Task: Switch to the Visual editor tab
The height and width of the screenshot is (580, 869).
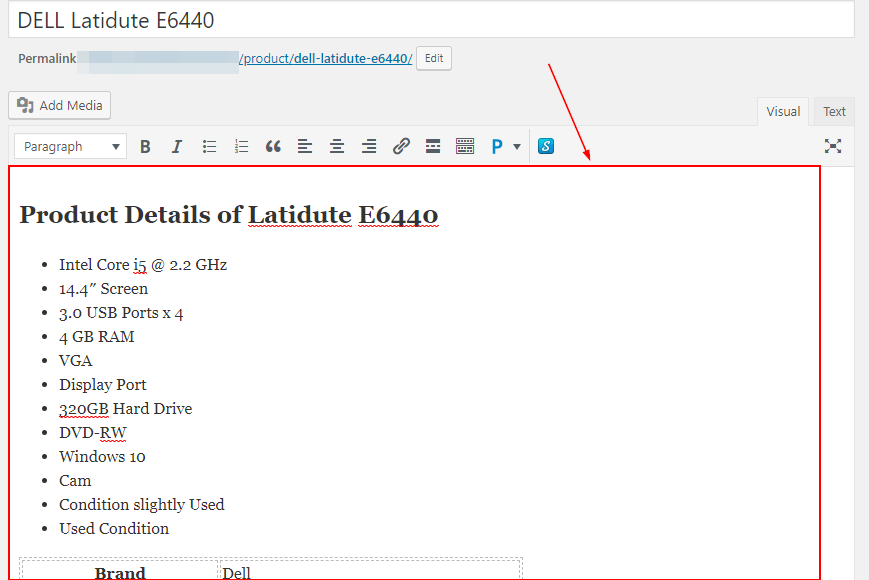Action: pyautogui.click(x=783, y=111)
